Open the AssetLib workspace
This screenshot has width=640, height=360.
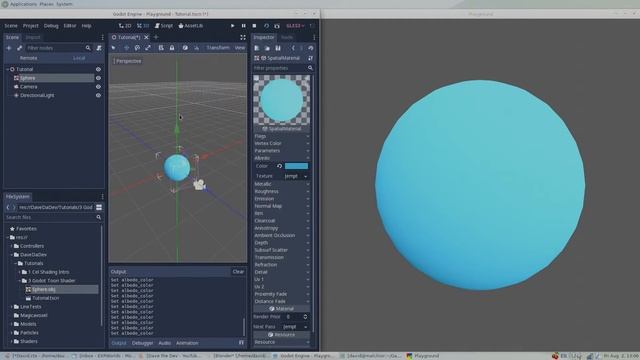coord(191,26)
